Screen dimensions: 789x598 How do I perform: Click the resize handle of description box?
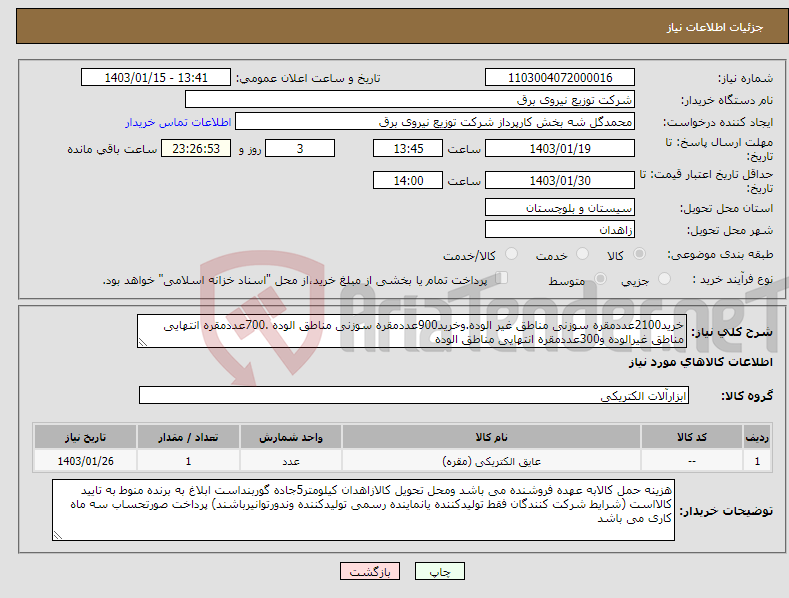click(143, 342)
